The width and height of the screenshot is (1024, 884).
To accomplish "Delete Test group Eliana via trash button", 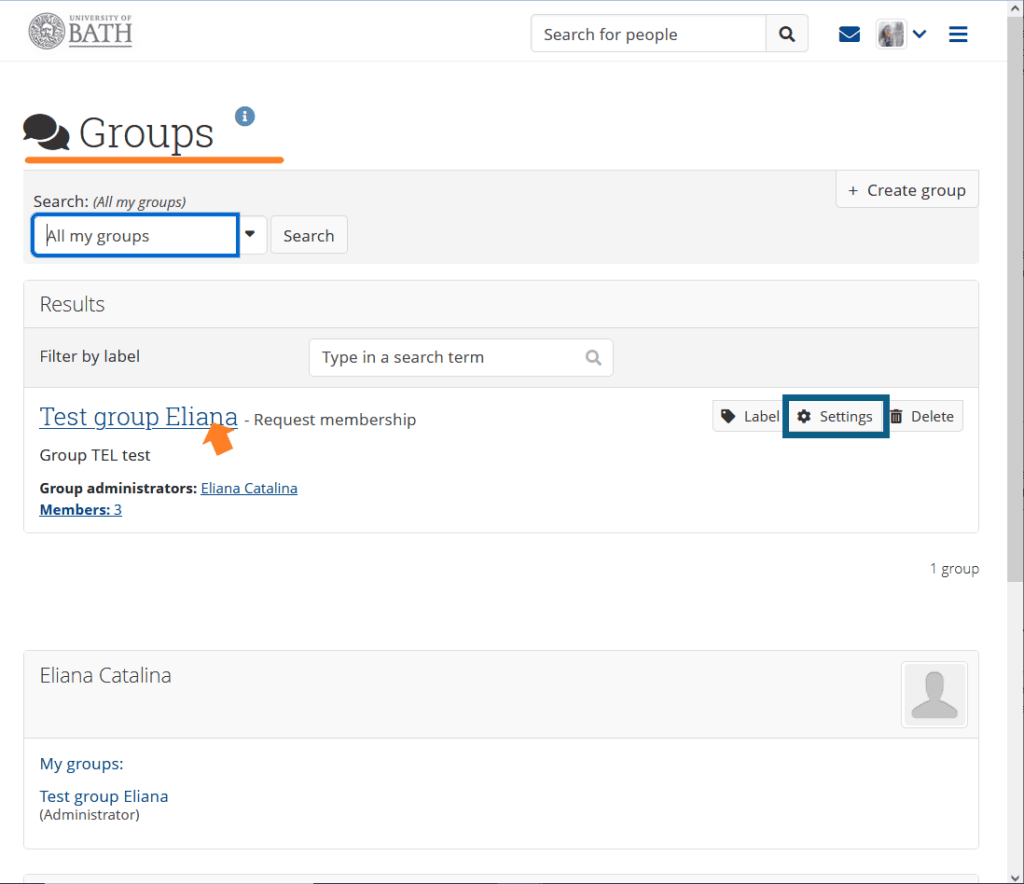I will point(922,416).
